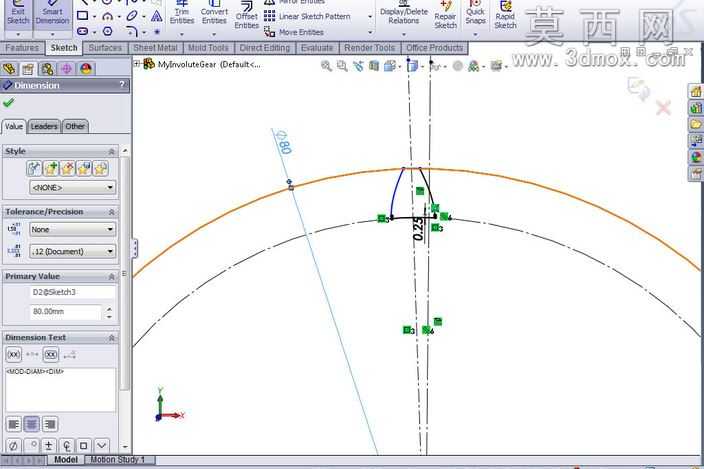The width and height of the screenshot is (704, 469).
Task: Select the Corner Rectangle sketch tool
Action: (x=82, y=16)
